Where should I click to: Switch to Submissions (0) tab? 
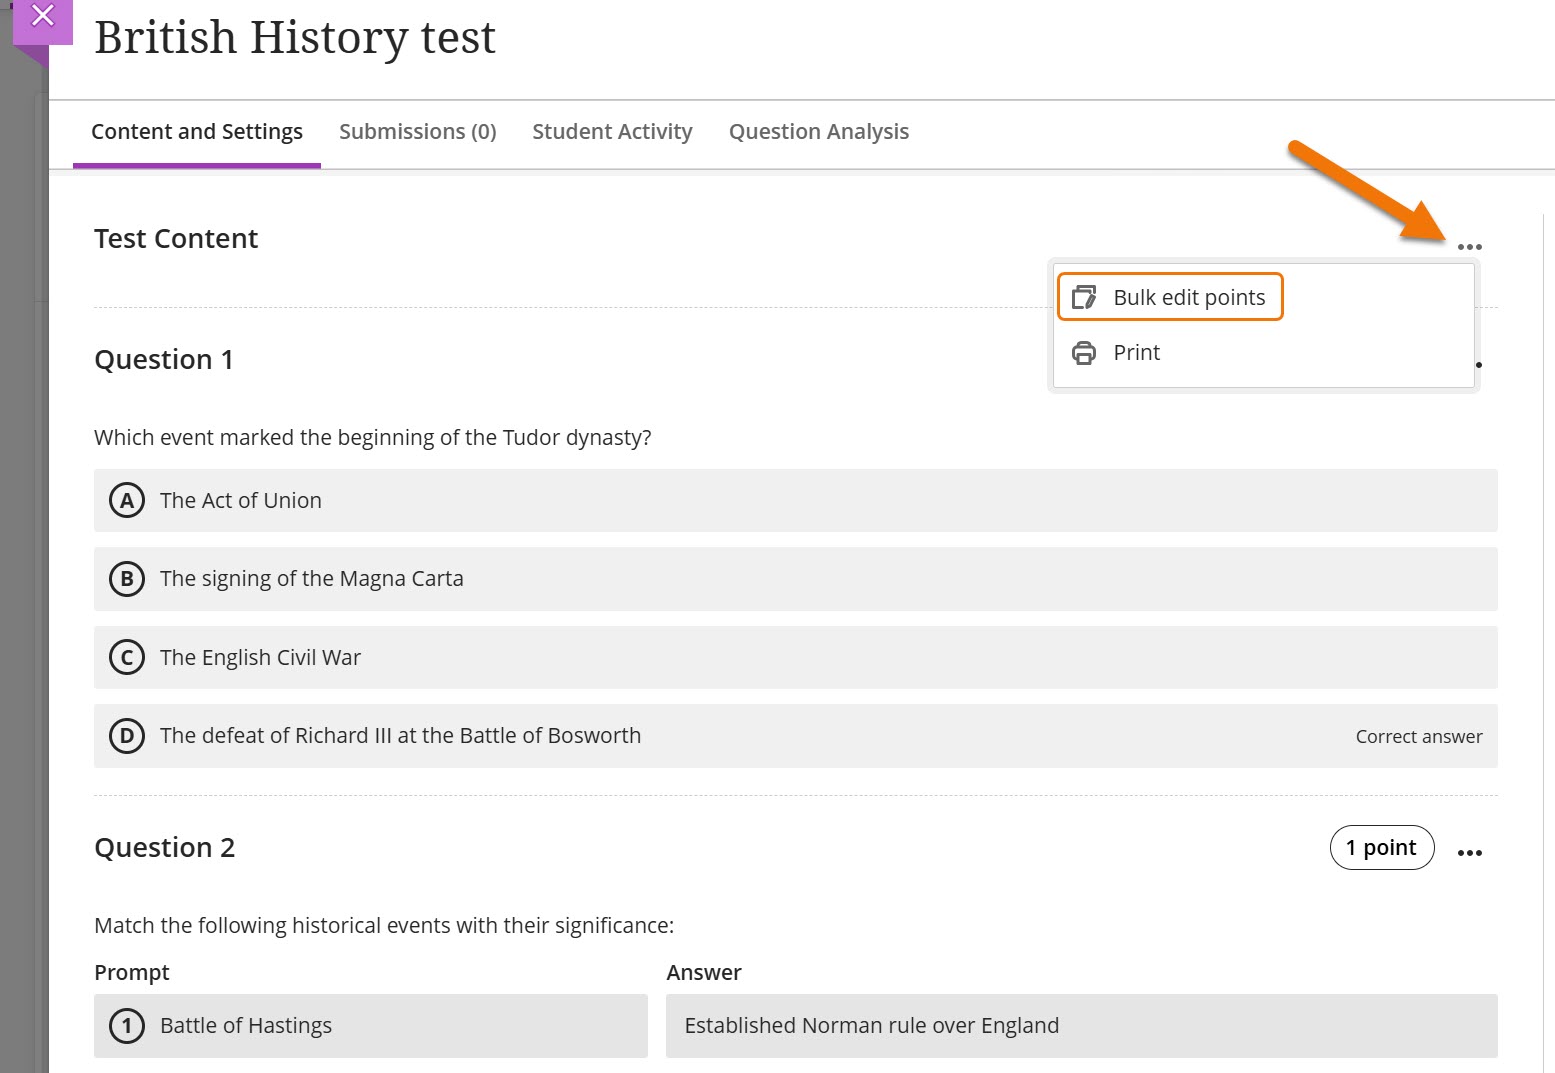click(417, 132)
